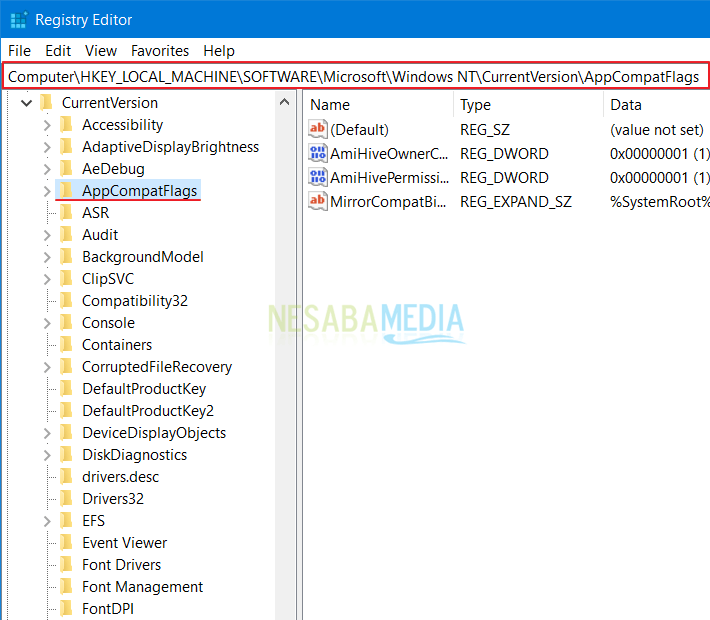Select the AmiHiveOwnerC... DWORD value icon
The width and height of the screenshot is (710, 620).
coord(318,153)
